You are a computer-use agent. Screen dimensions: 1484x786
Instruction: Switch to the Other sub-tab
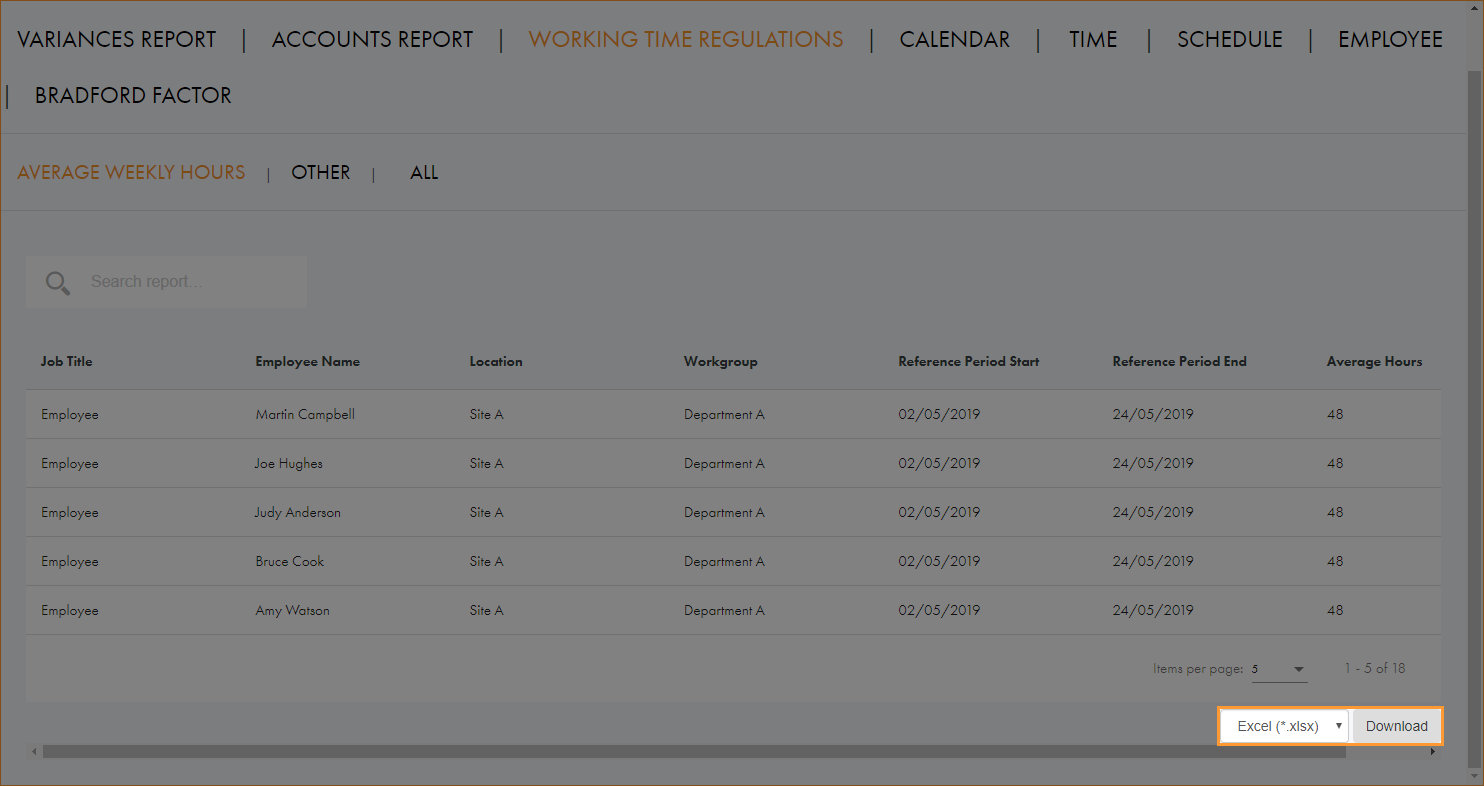coord(320,173)
